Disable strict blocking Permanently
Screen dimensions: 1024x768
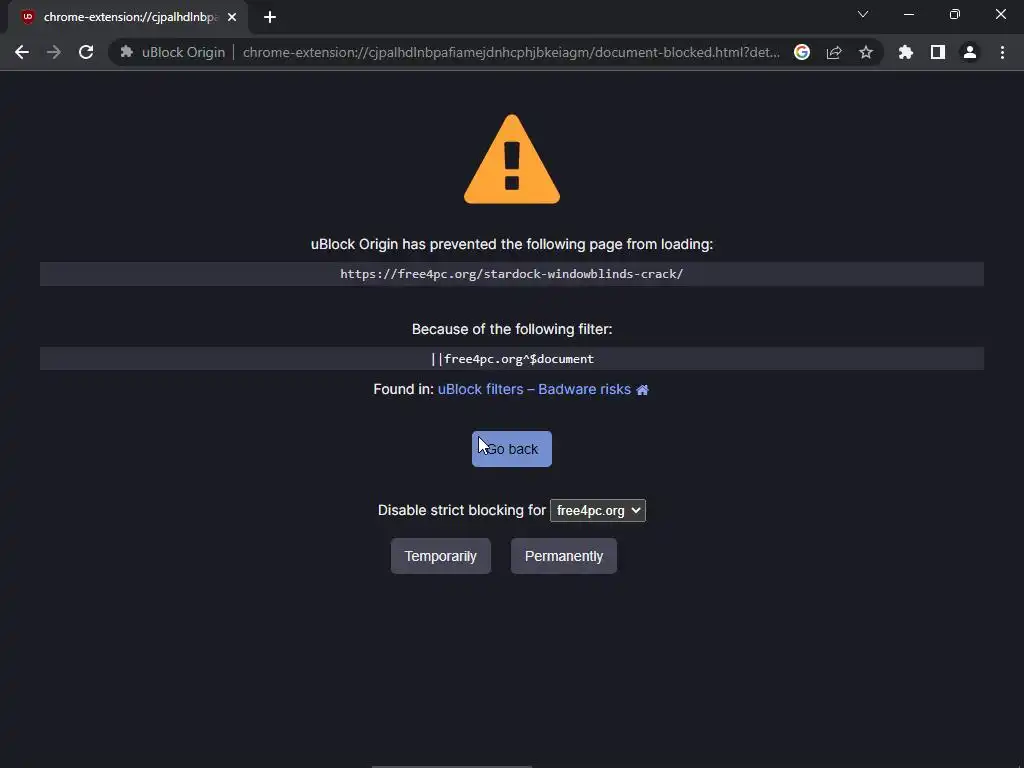pos(564,556)
